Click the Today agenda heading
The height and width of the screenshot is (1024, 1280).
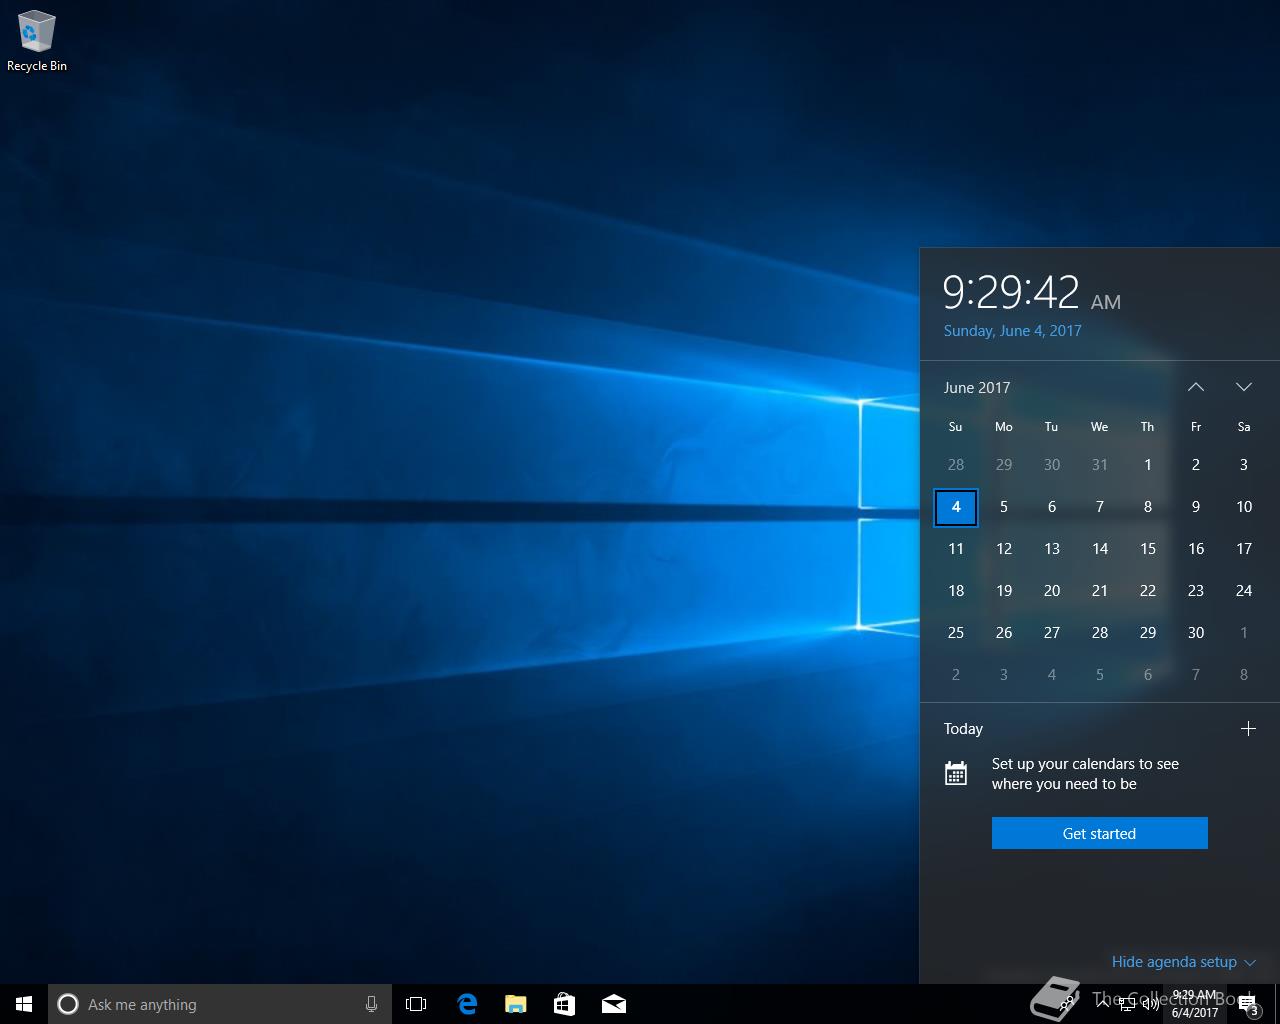[963, 729]
